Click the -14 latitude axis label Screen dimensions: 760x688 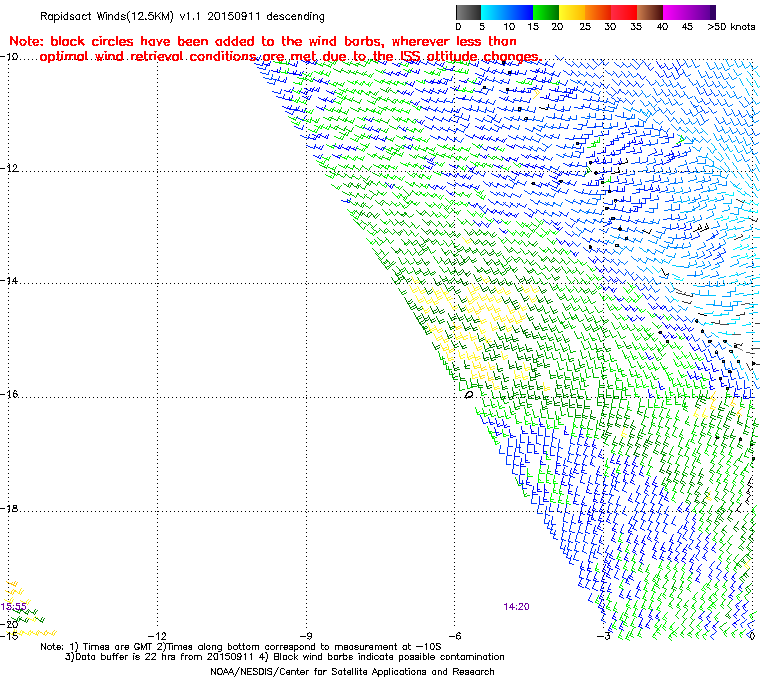coord(9,281)
